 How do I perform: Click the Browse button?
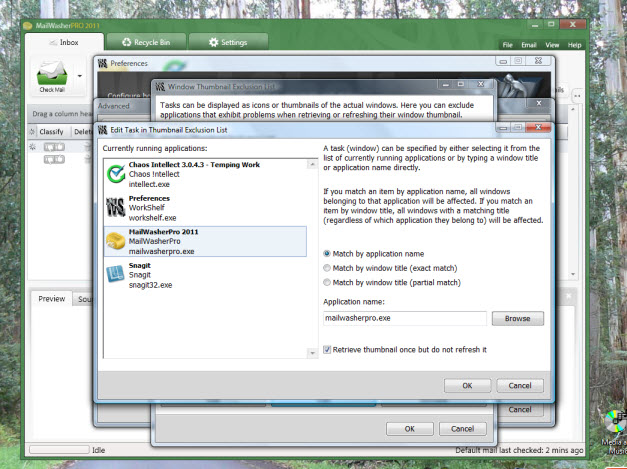click(517, 319)
